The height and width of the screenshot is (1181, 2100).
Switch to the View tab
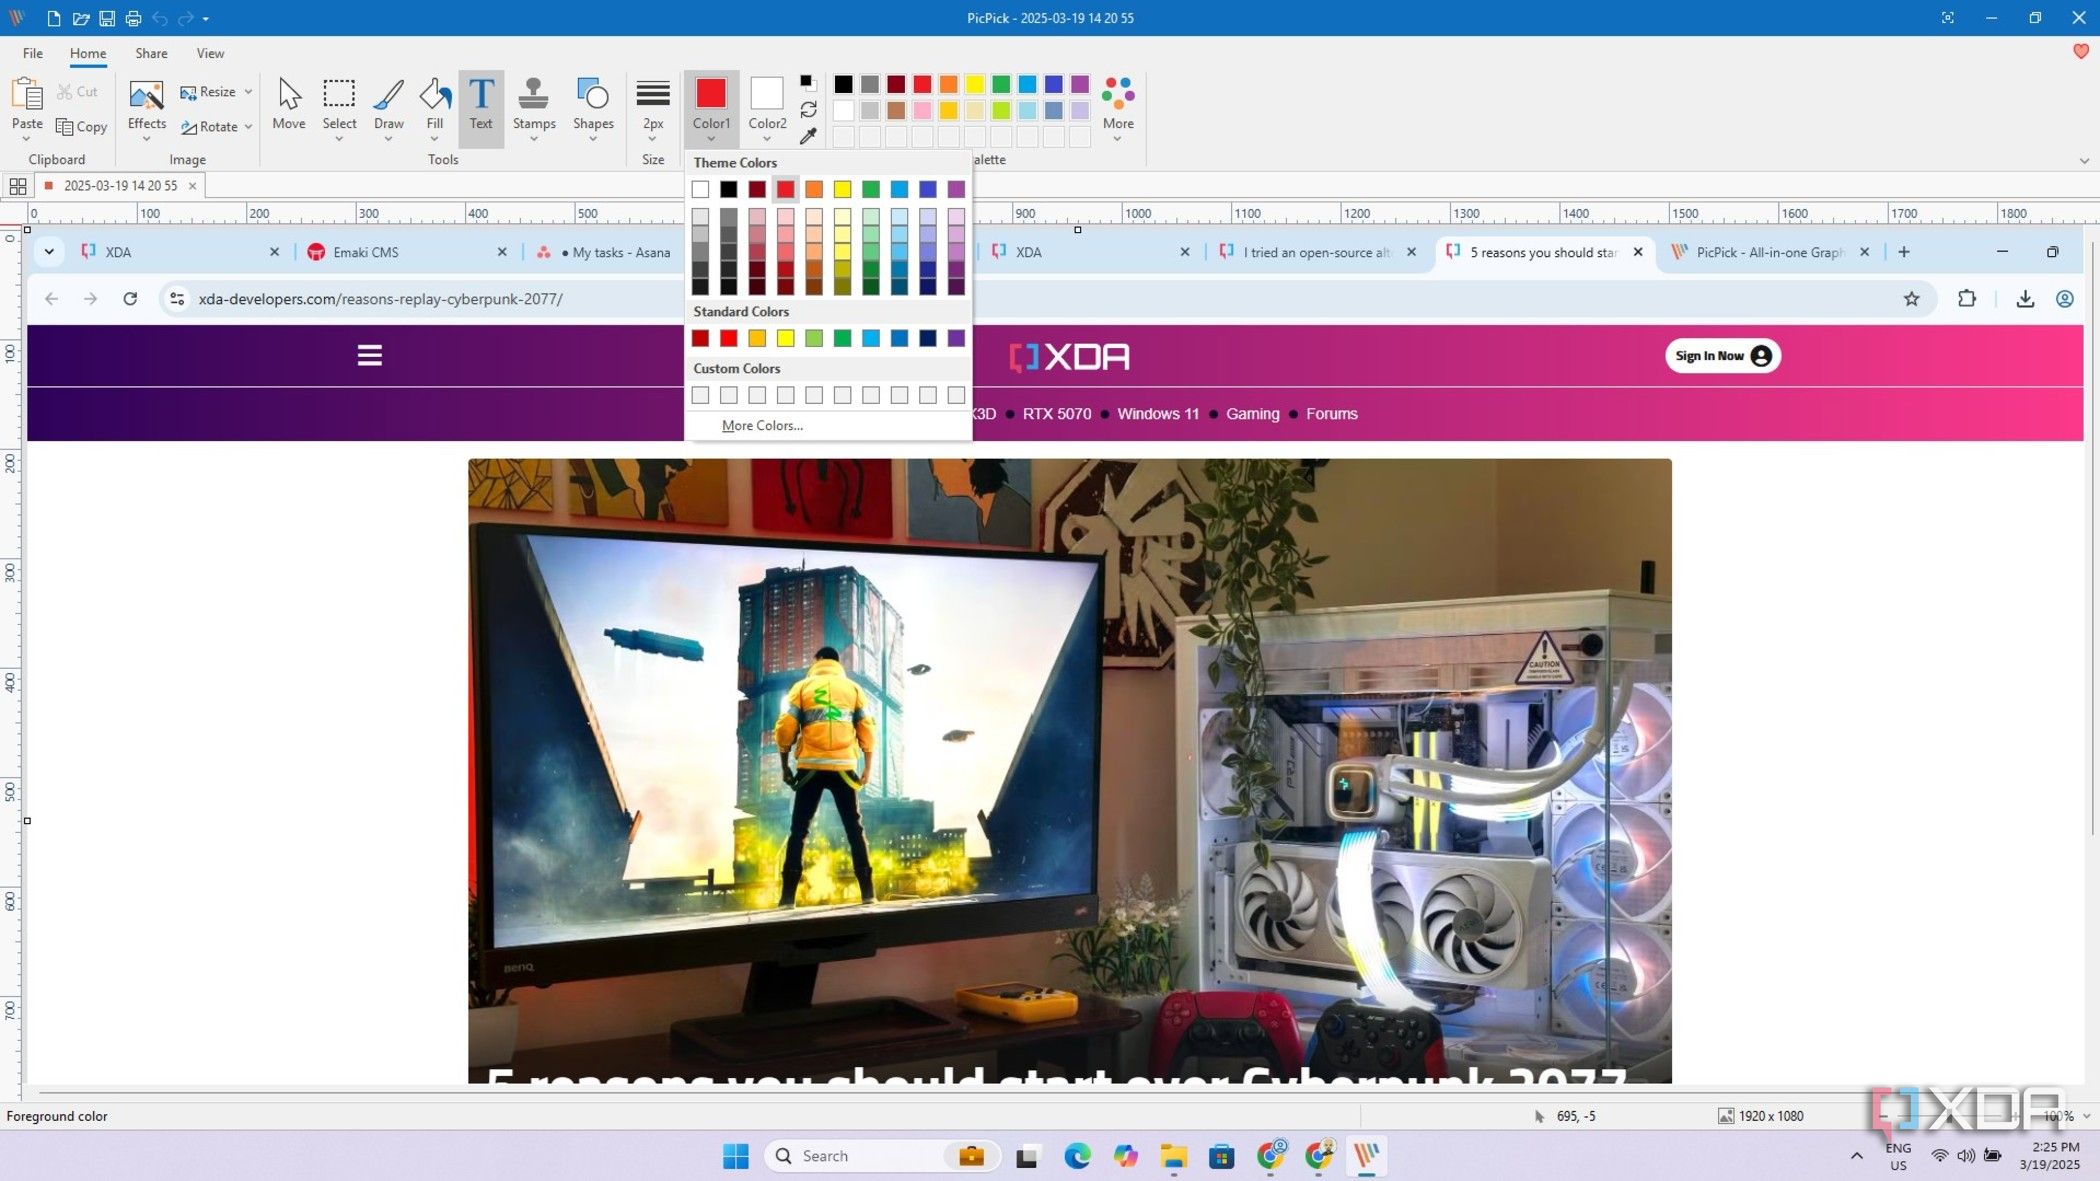(x=210, y=53)
